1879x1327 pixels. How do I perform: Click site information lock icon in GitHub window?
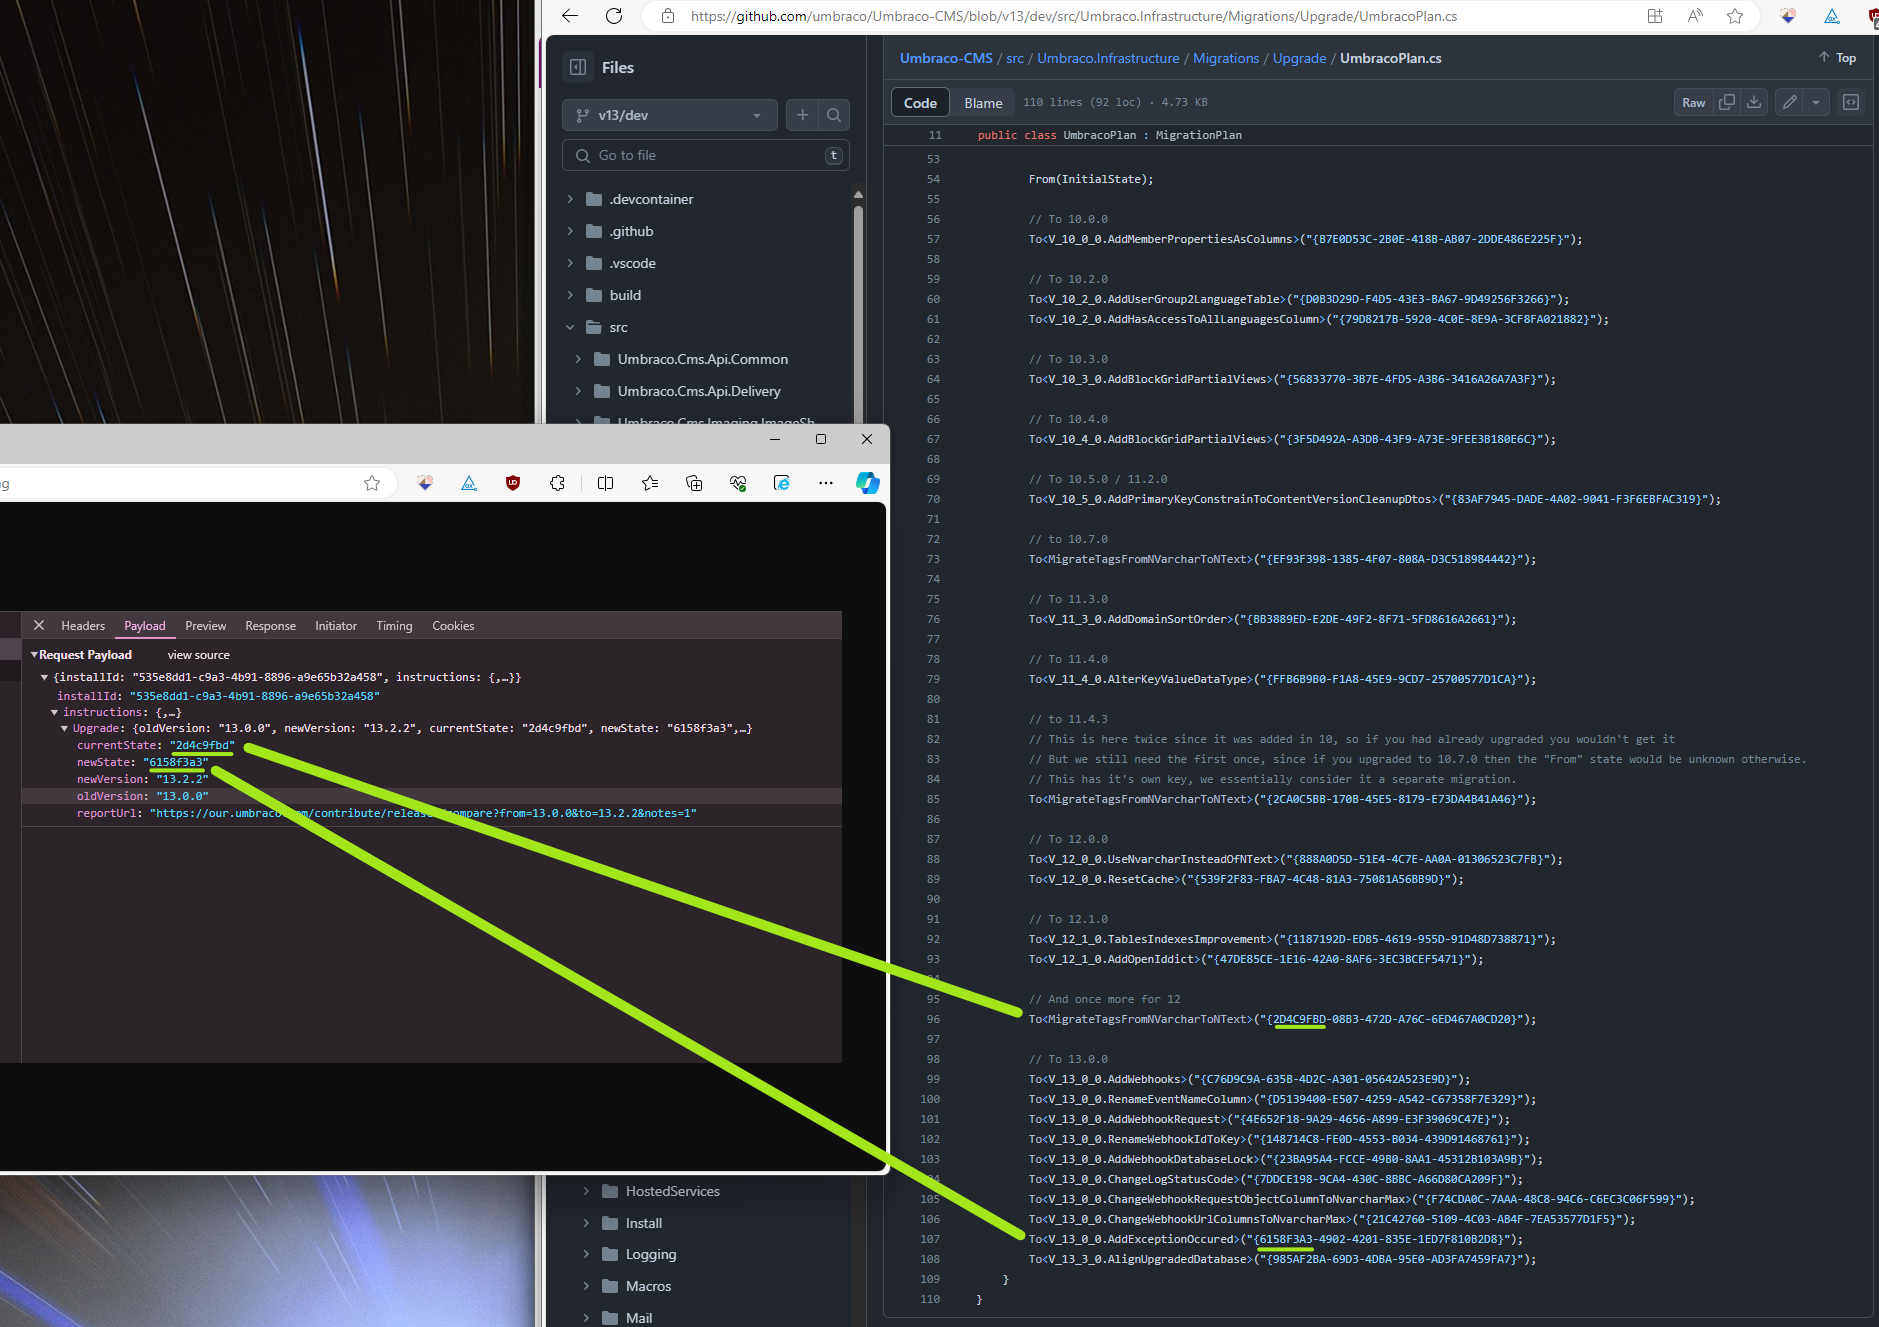(668, 16)
